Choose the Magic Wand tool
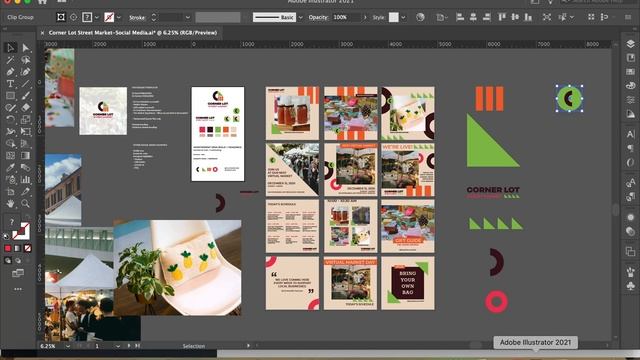Screen dimensions: 640x360 click(10, 60)
